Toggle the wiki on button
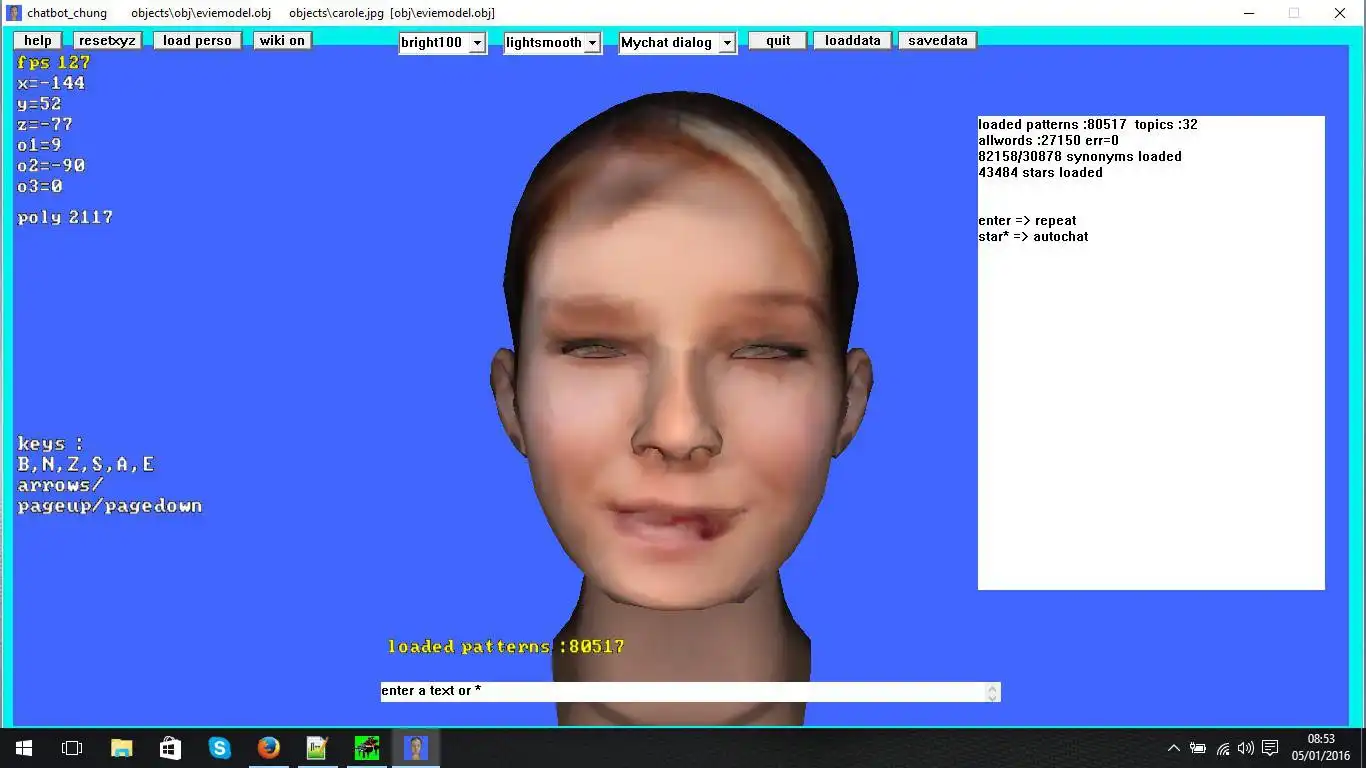1366x768 pixels. (282, 41)
